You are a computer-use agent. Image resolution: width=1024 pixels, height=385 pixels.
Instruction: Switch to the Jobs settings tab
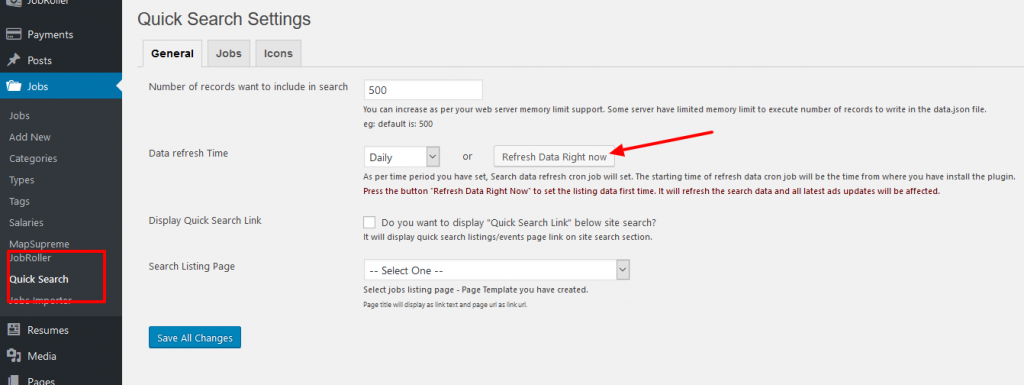pyautogui.click(x=229, y=54)
